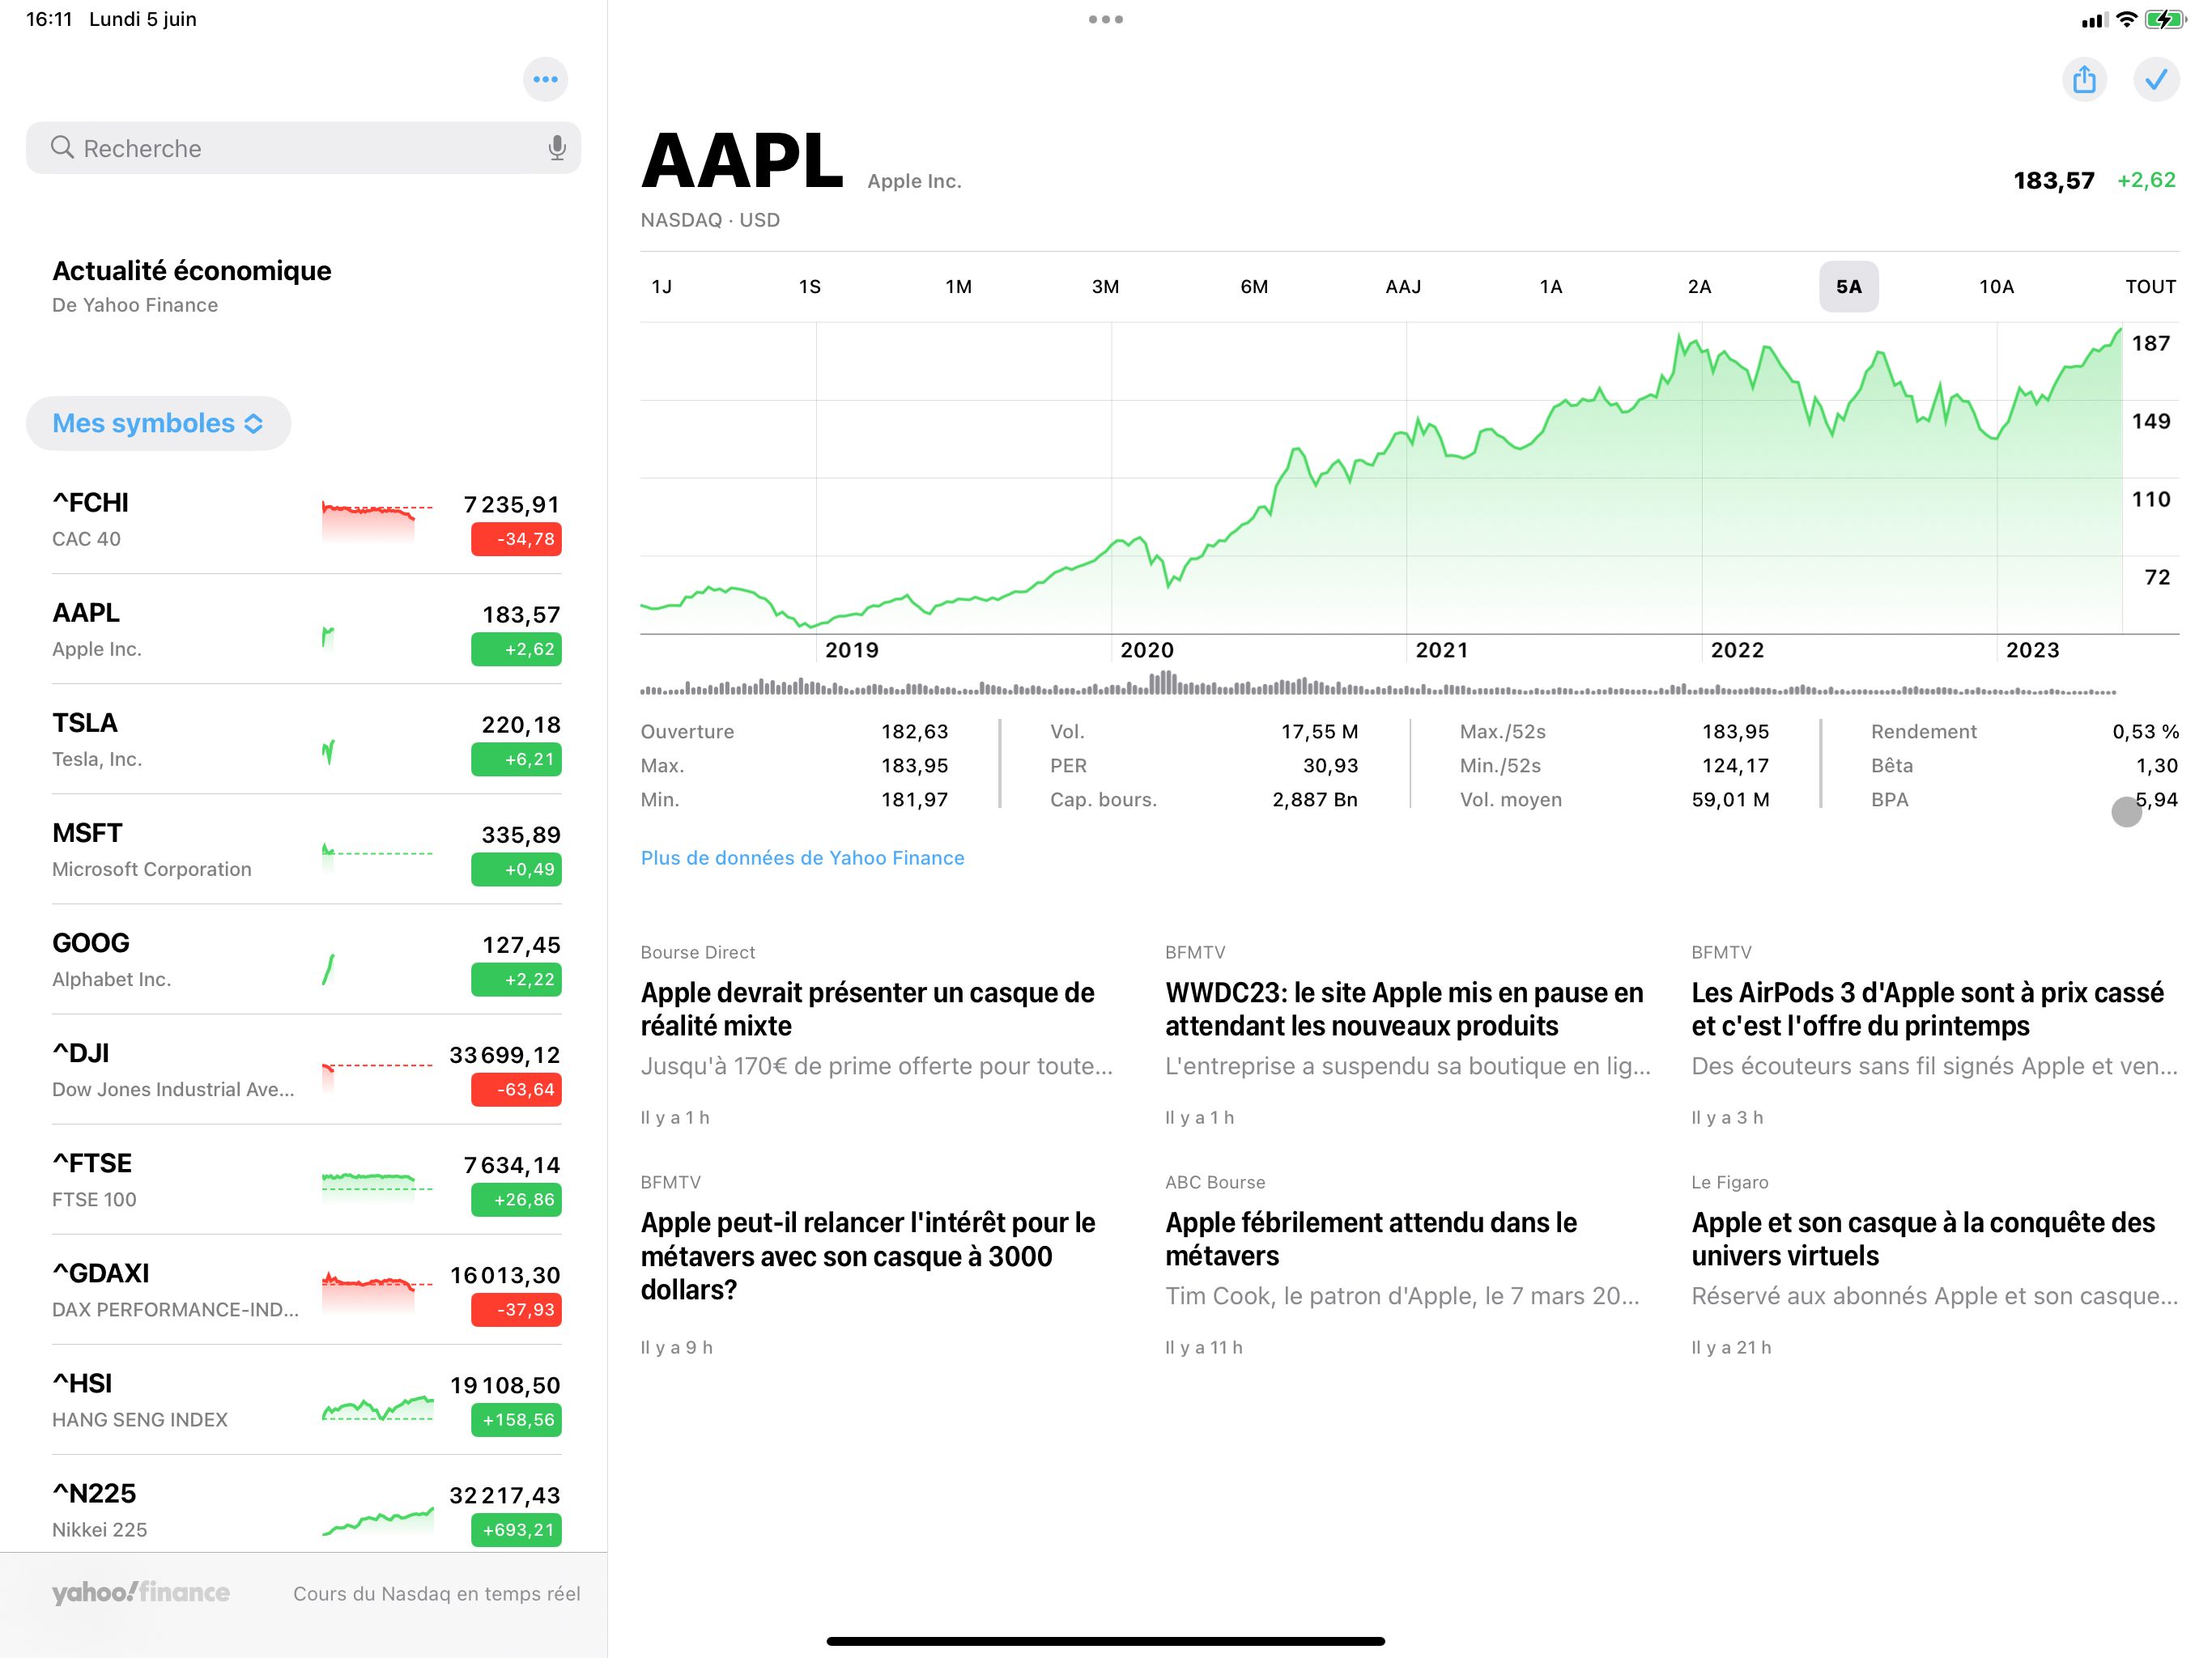Tap the Wi-Fi status icon

(x=2127, y=19)
